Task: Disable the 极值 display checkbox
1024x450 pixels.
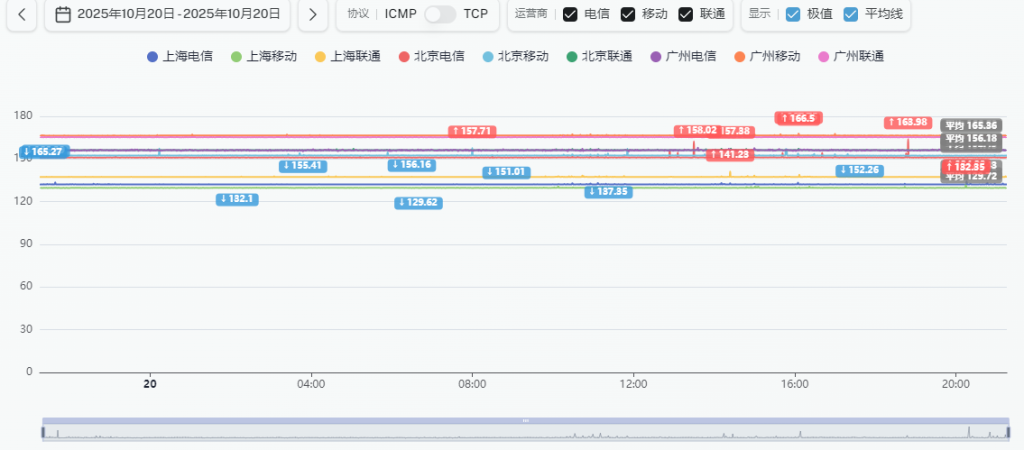Action: [x=793, y=14]
